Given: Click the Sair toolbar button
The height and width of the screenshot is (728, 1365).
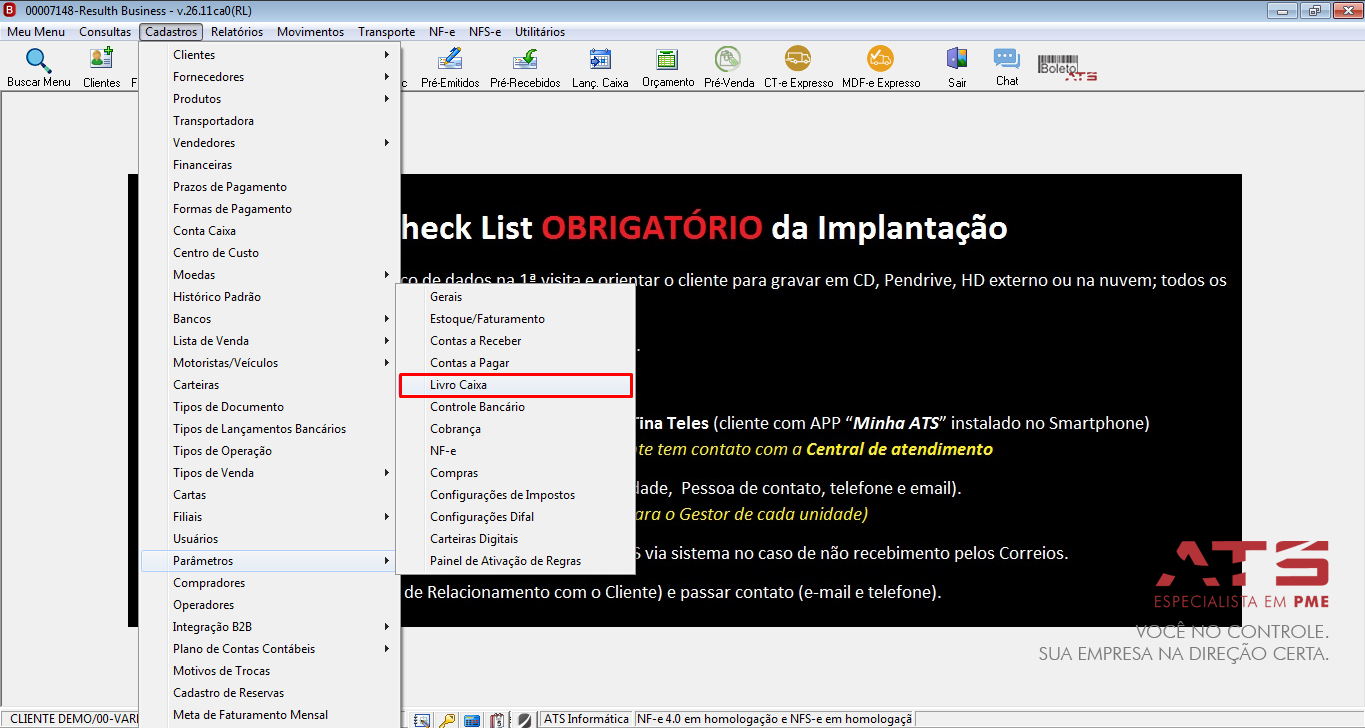Looking at the screenshot, I should (x=957, y=67).
